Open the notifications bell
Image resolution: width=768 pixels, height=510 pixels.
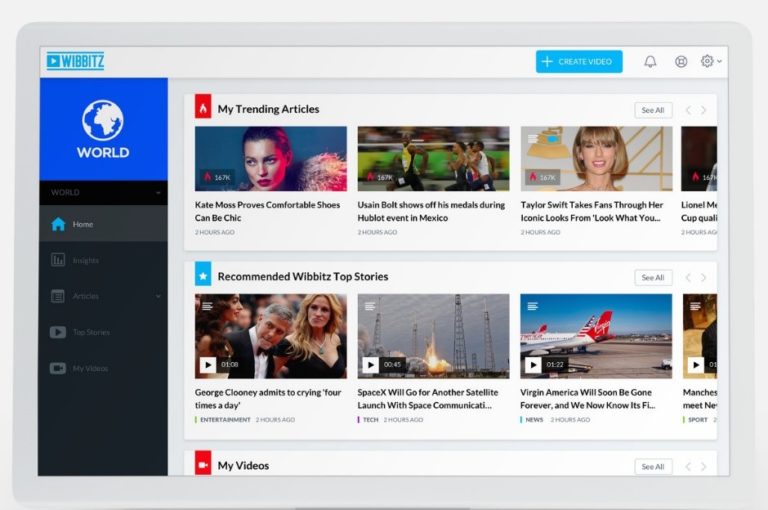coord(650,62)
